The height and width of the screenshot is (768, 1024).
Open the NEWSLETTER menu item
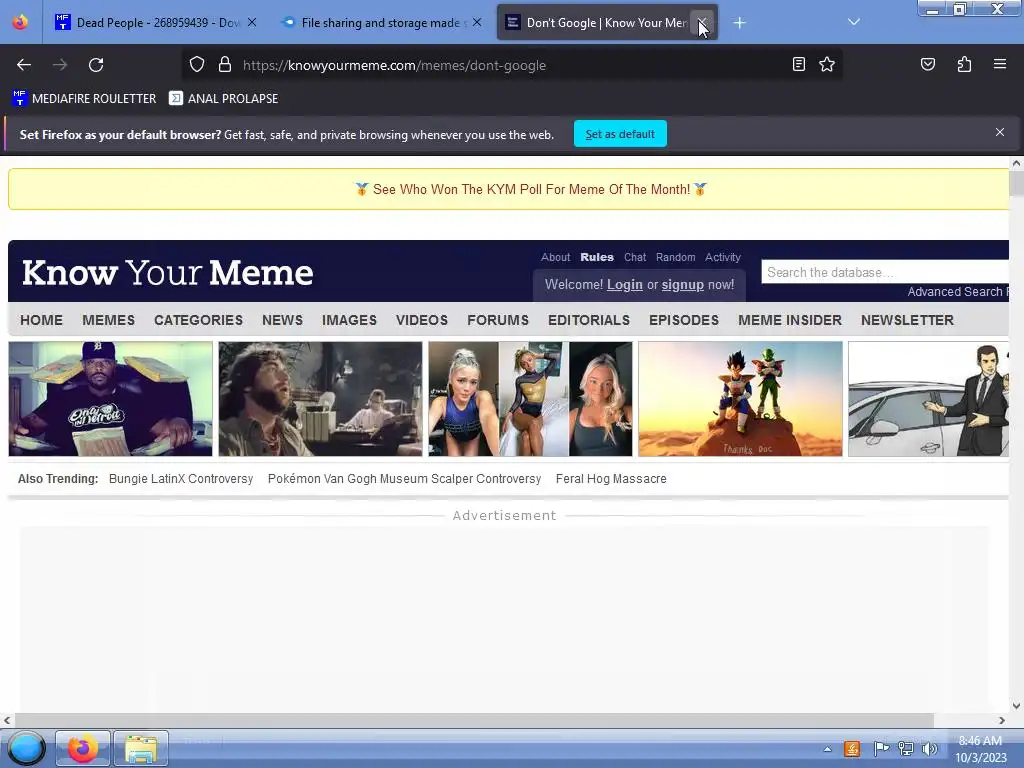(907, 320)
